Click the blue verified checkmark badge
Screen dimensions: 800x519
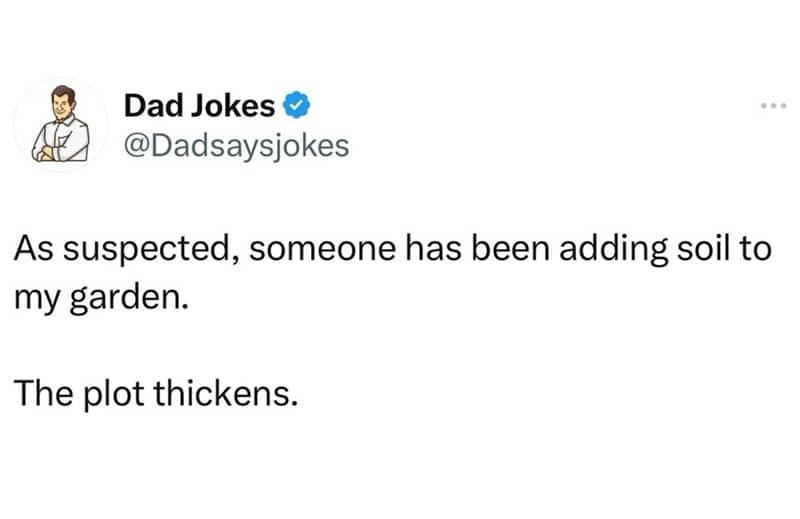[x=296, y=105]
